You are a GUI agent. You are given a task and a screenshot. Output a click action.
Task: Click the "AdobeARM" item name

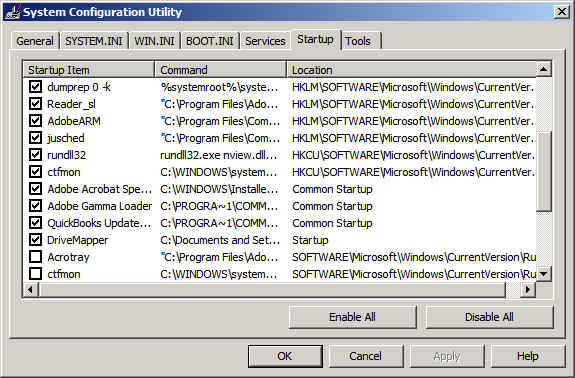74,121
